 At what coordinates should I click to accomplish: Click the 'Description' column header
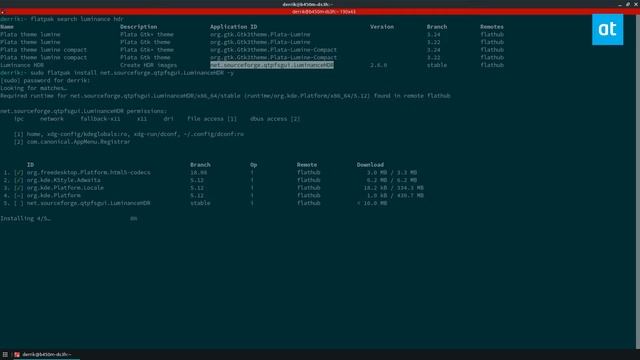pyautogui.click(x=138, y=27)
